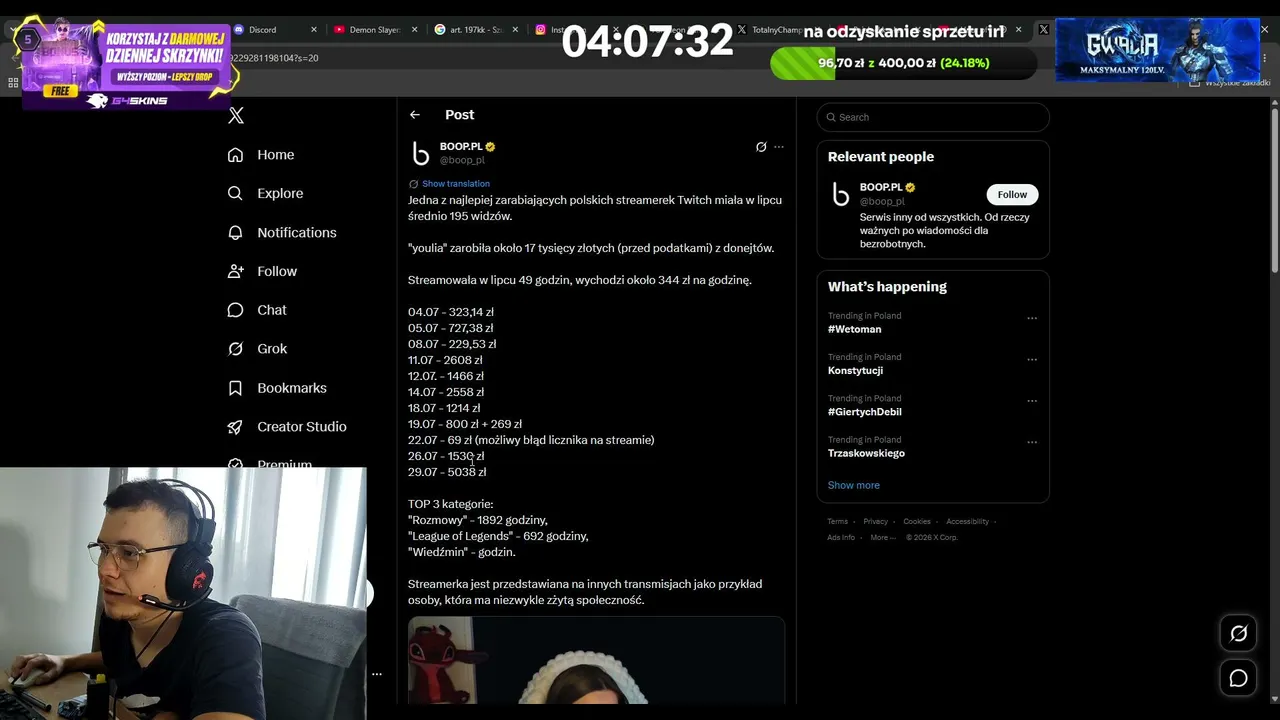
Task: Open more options for Trzaskowskiego trend
Action: click(x=1032, y=442)
